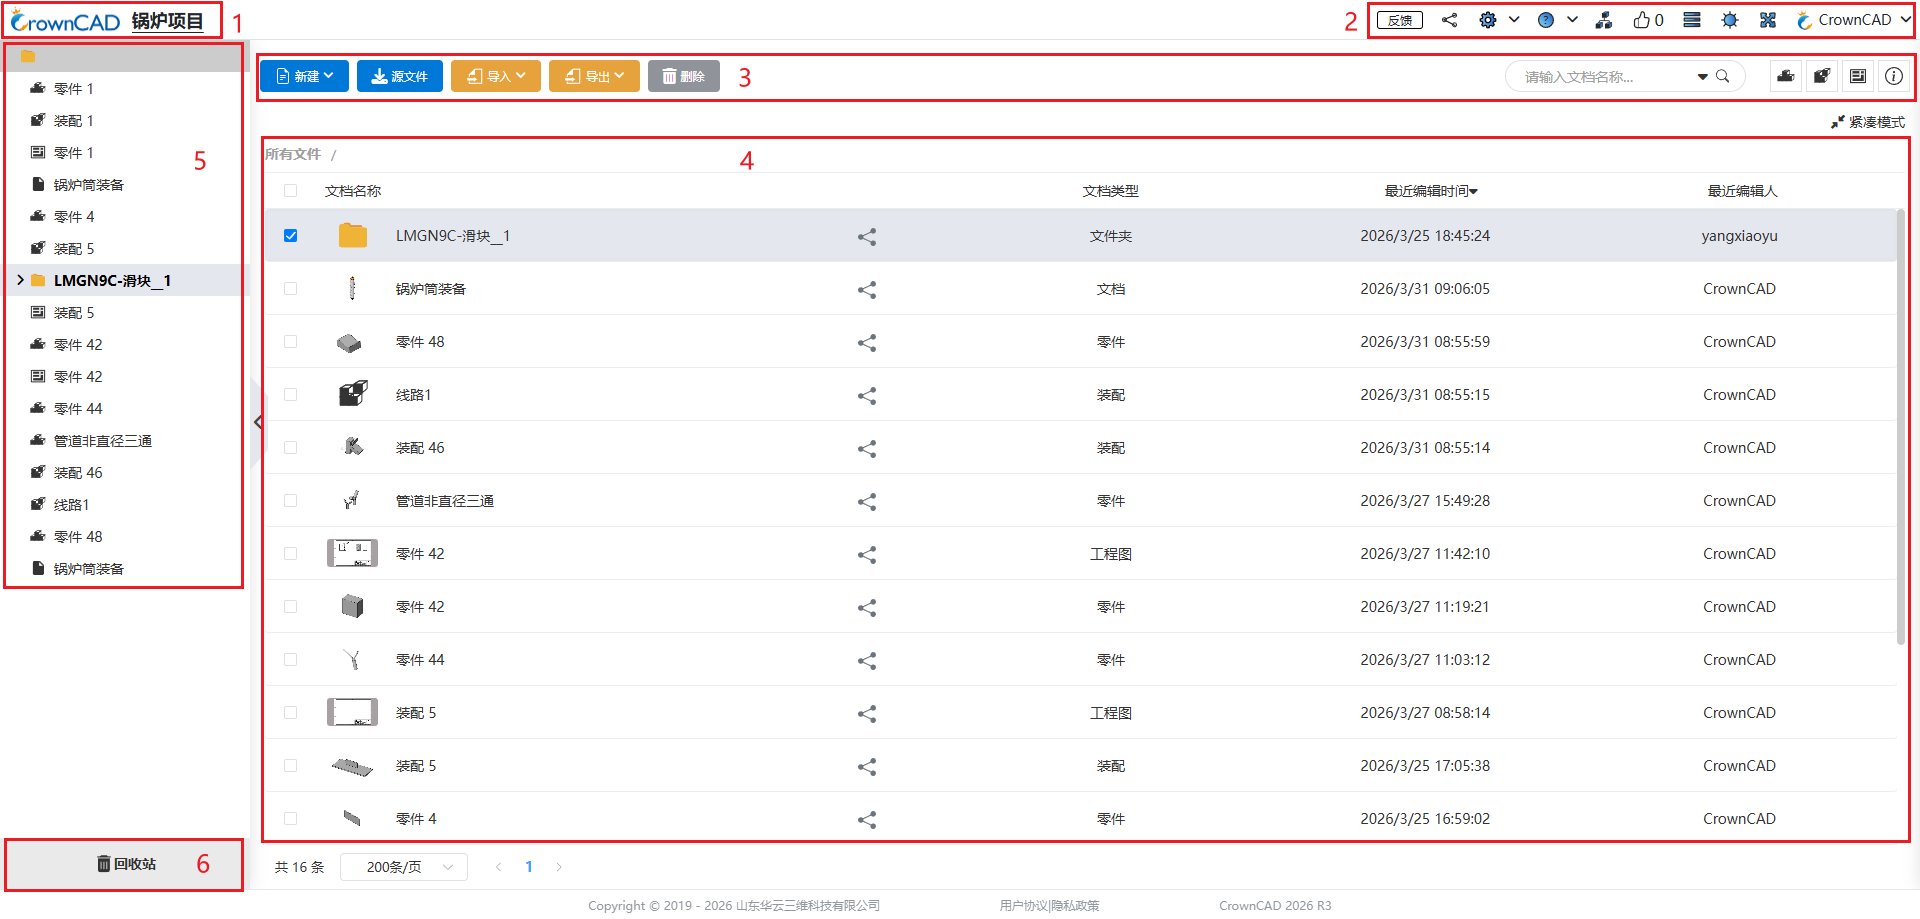Filter by assembly documents icon

[x=1822, y=76]
